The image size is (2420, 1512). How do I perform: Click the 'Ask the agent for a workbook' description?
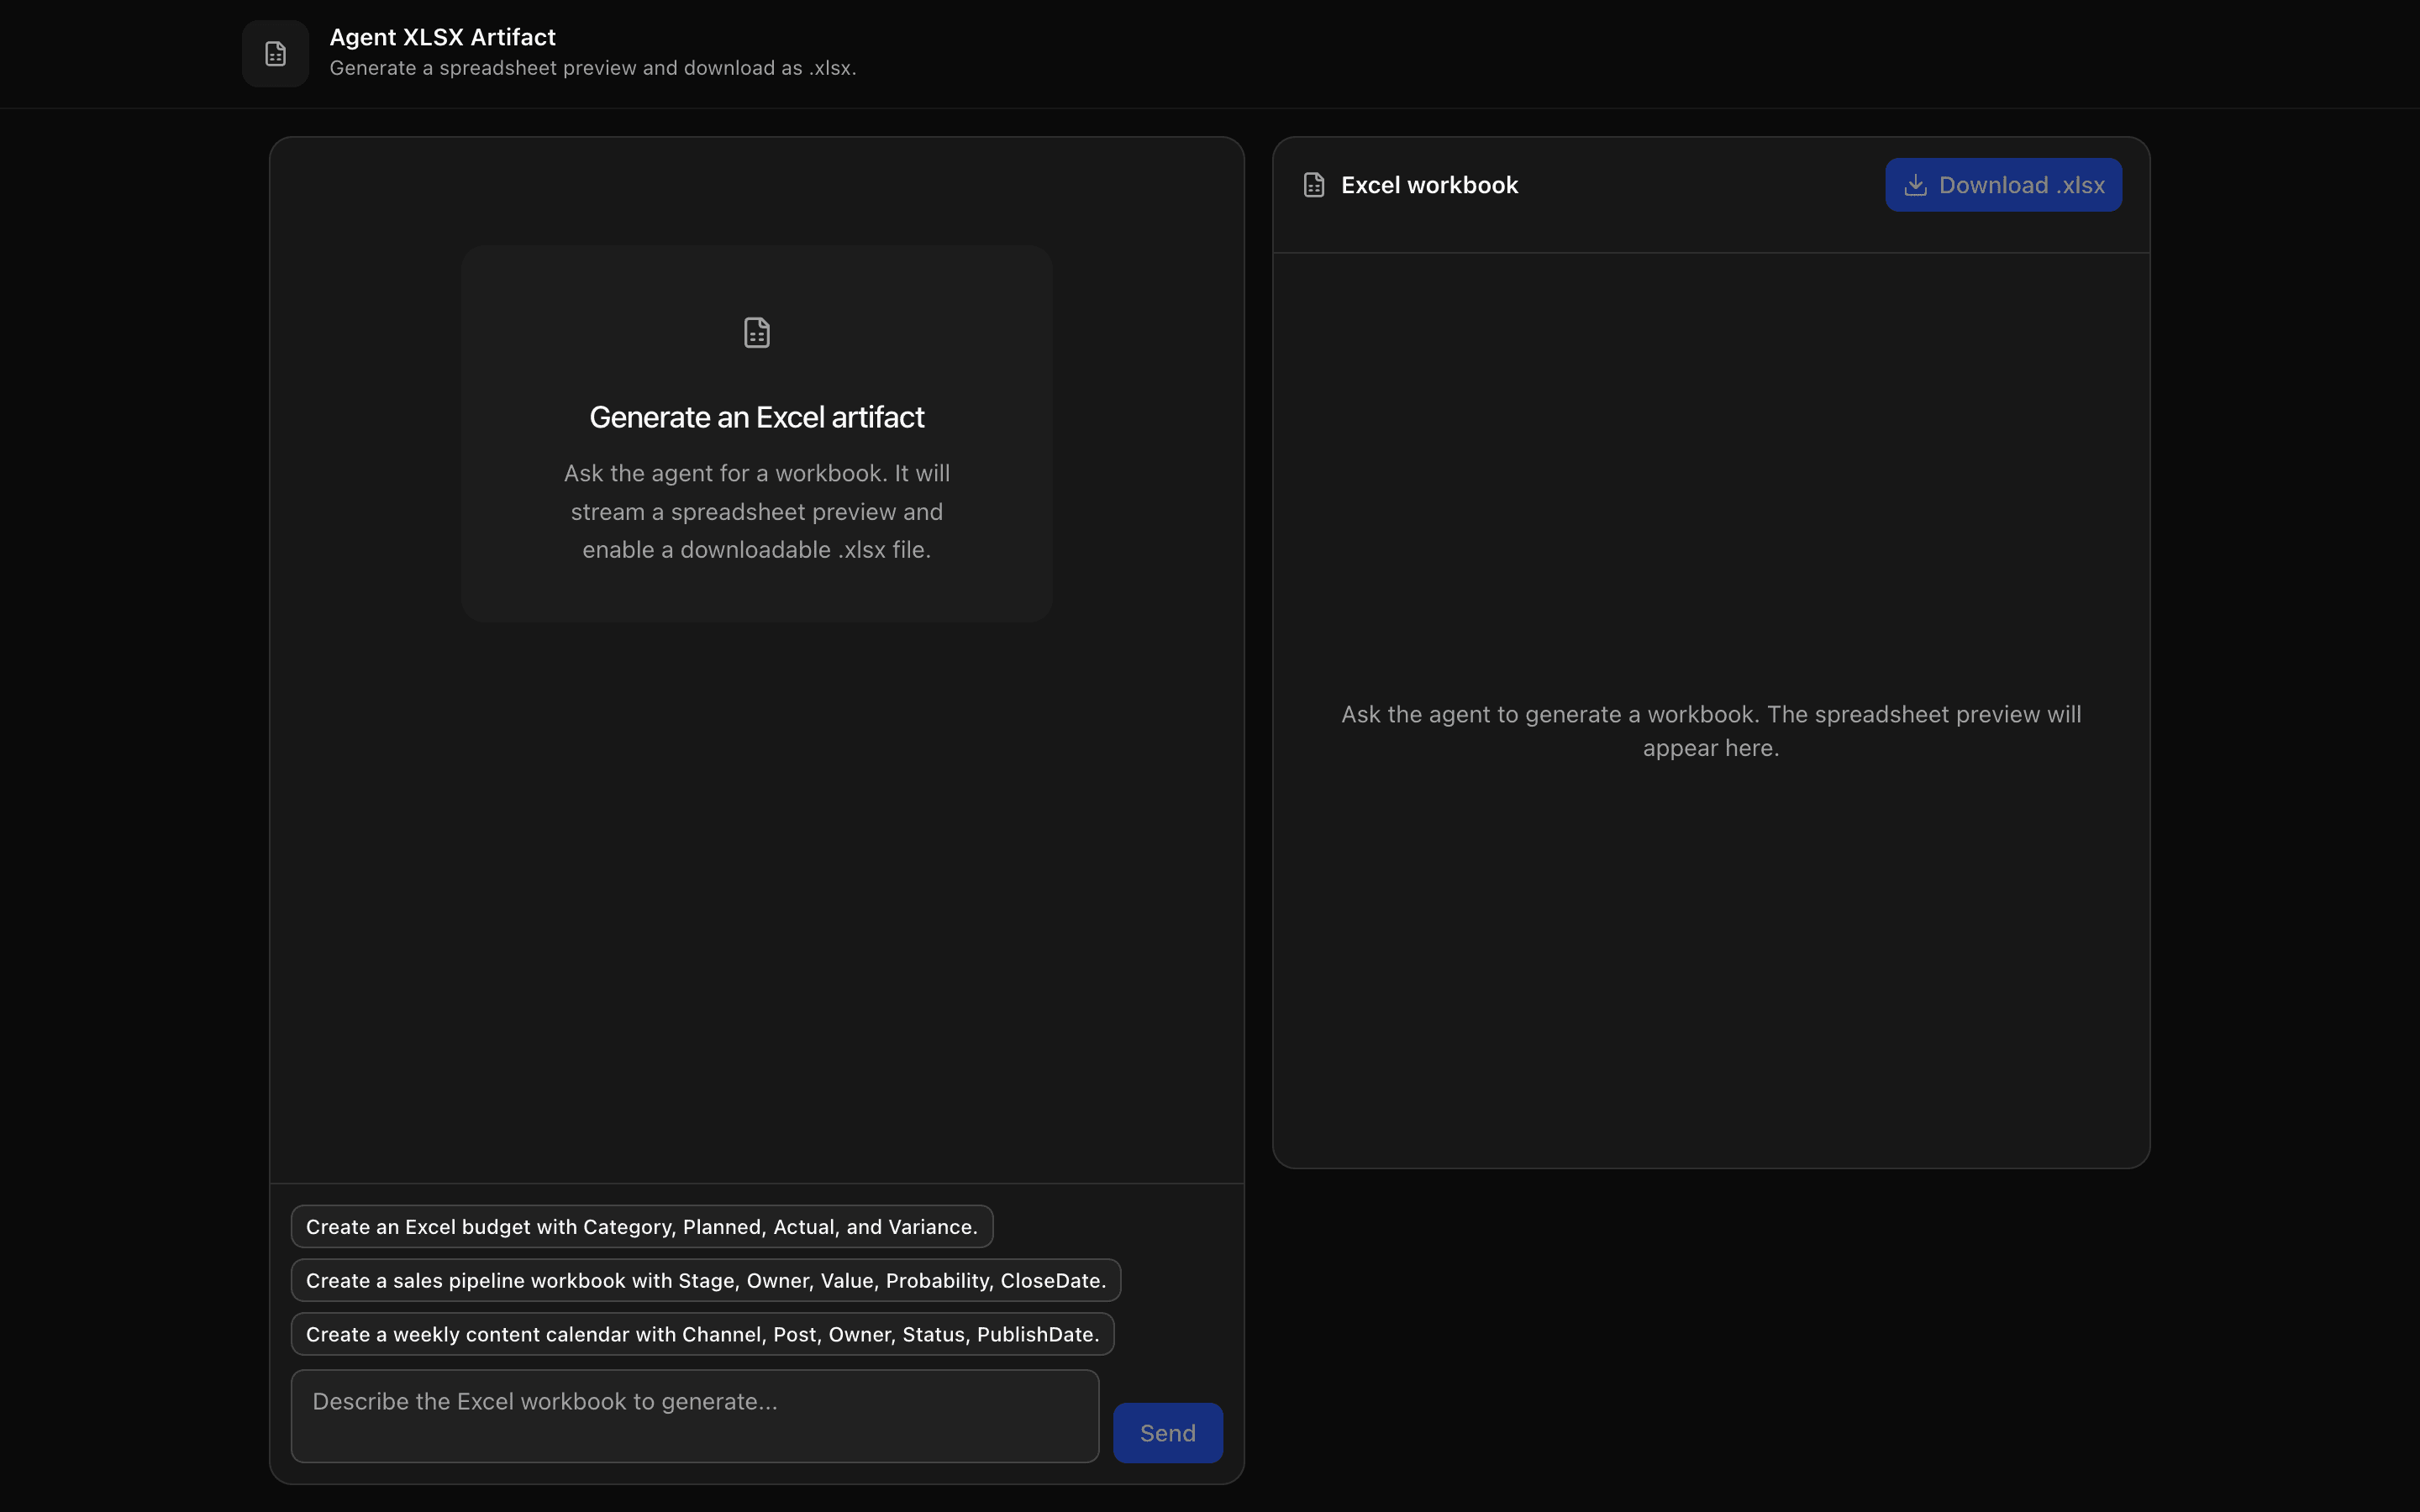757,511
